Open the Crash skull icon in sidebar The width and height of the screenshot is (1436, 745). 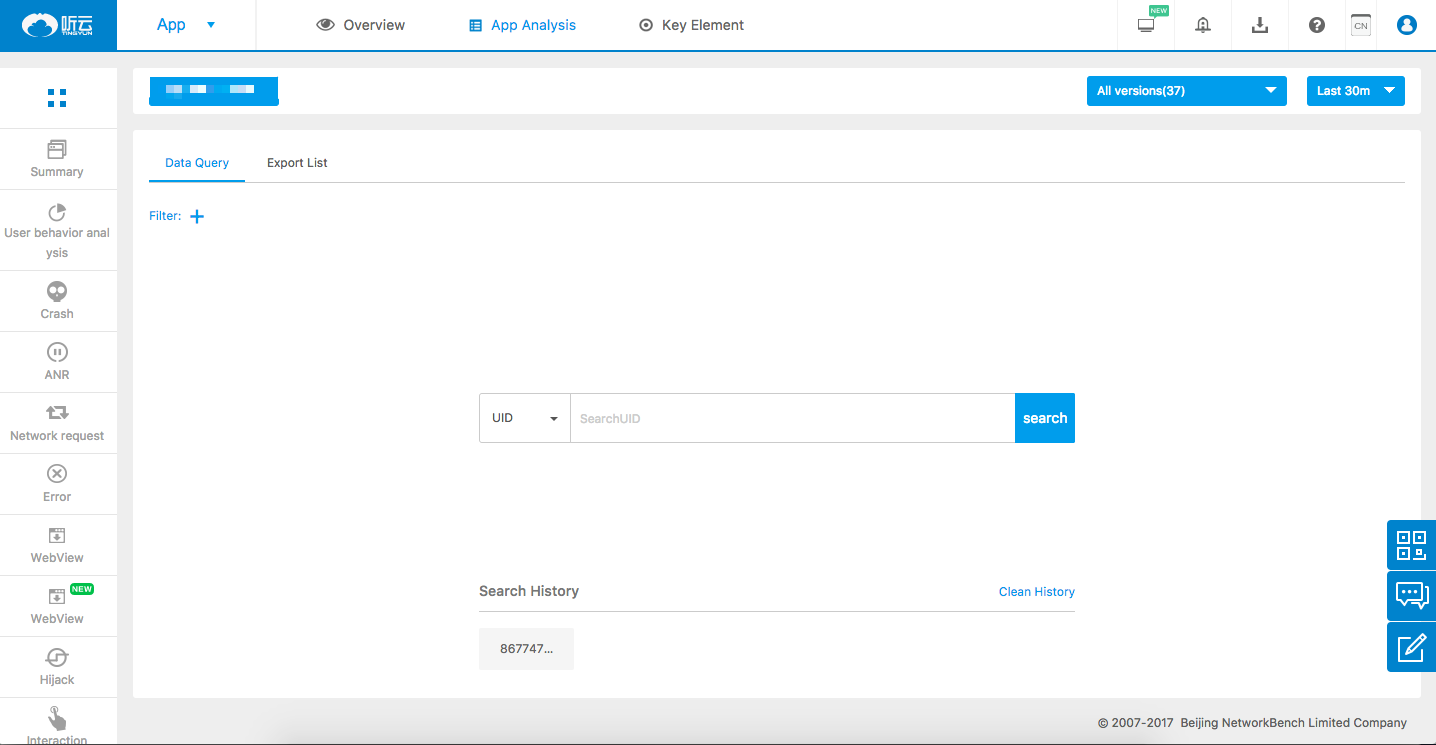(x=57, y=292)
